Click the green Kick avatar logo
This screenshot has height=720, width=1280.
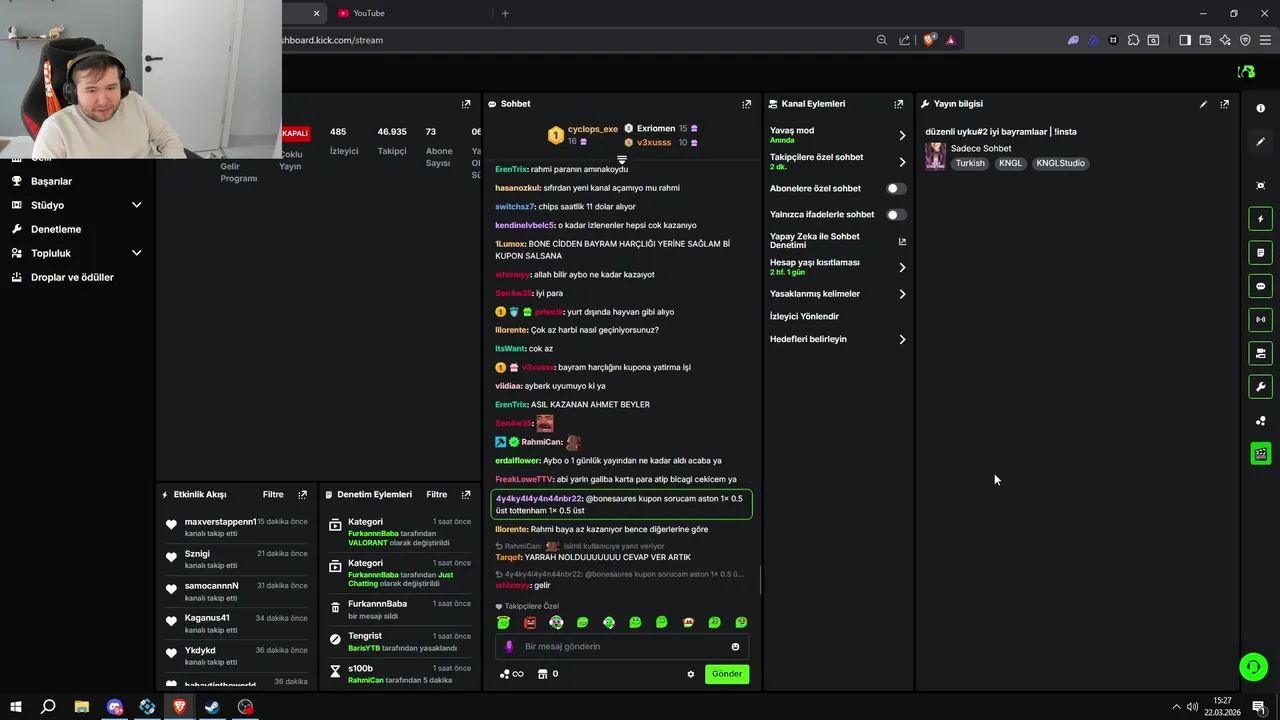[1246, 72]
